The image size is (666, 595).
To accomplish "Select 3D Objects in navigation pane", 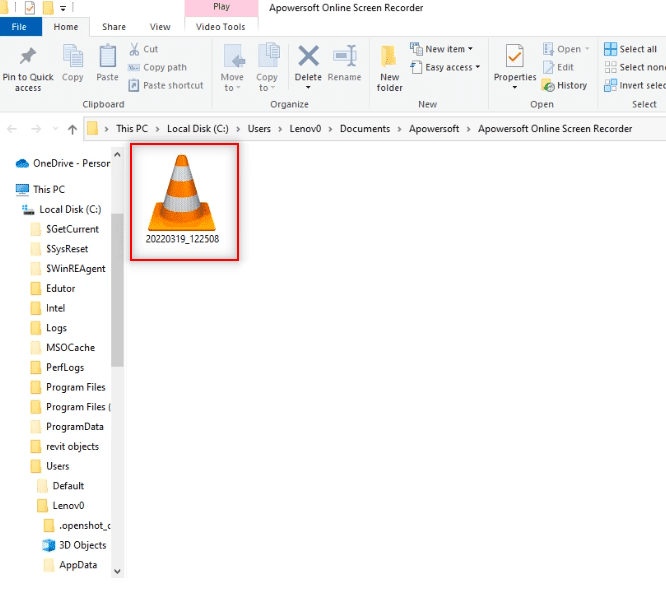I will click(x=74, y=545).
